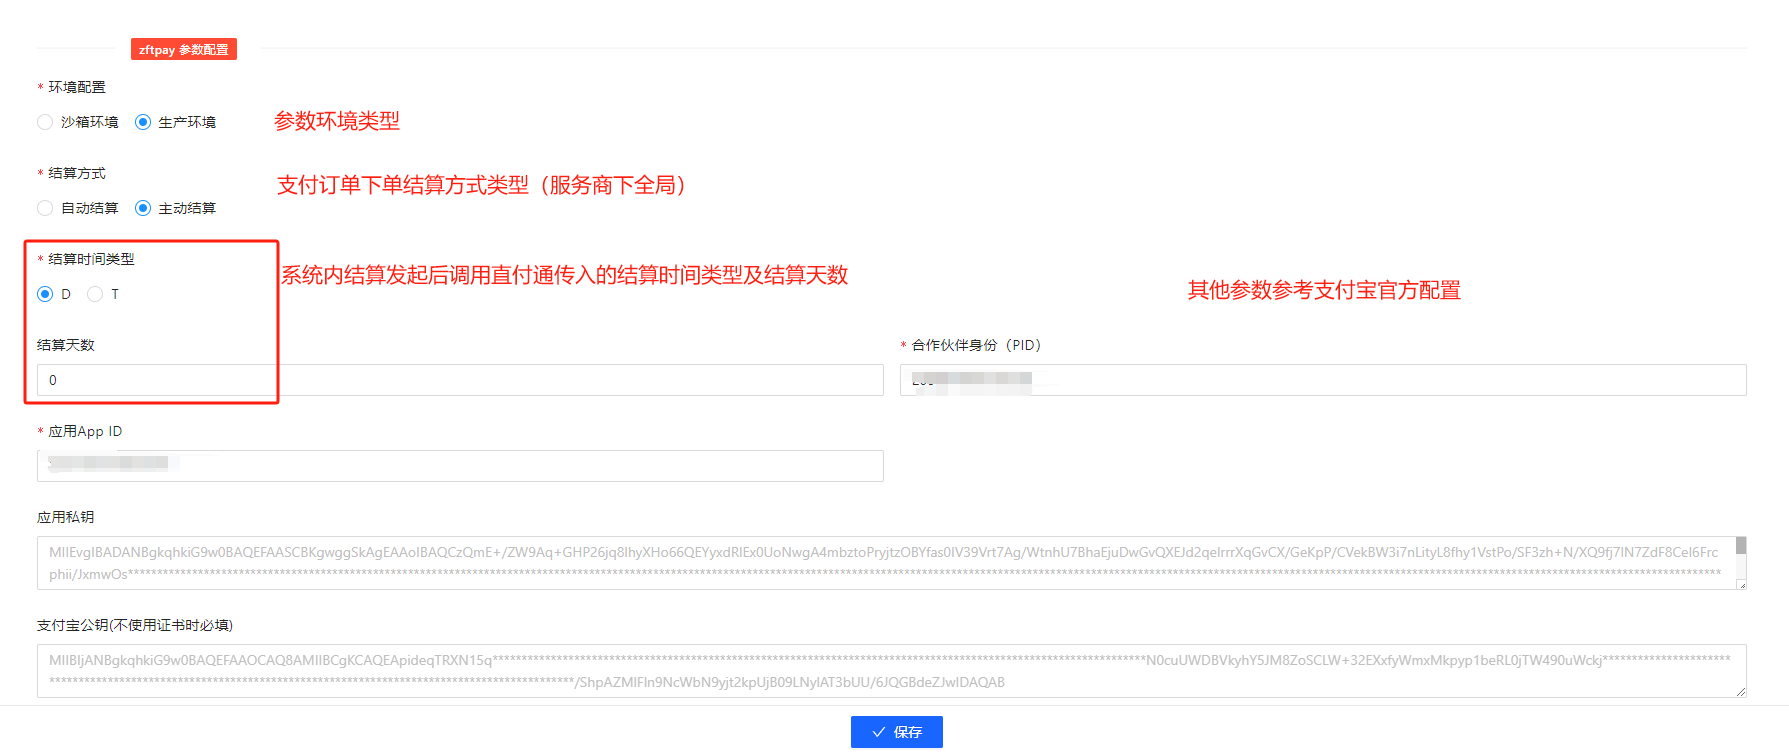Click the 结算天数 input field
Screen dimensions: 1789x752
[x=460, y=380]
